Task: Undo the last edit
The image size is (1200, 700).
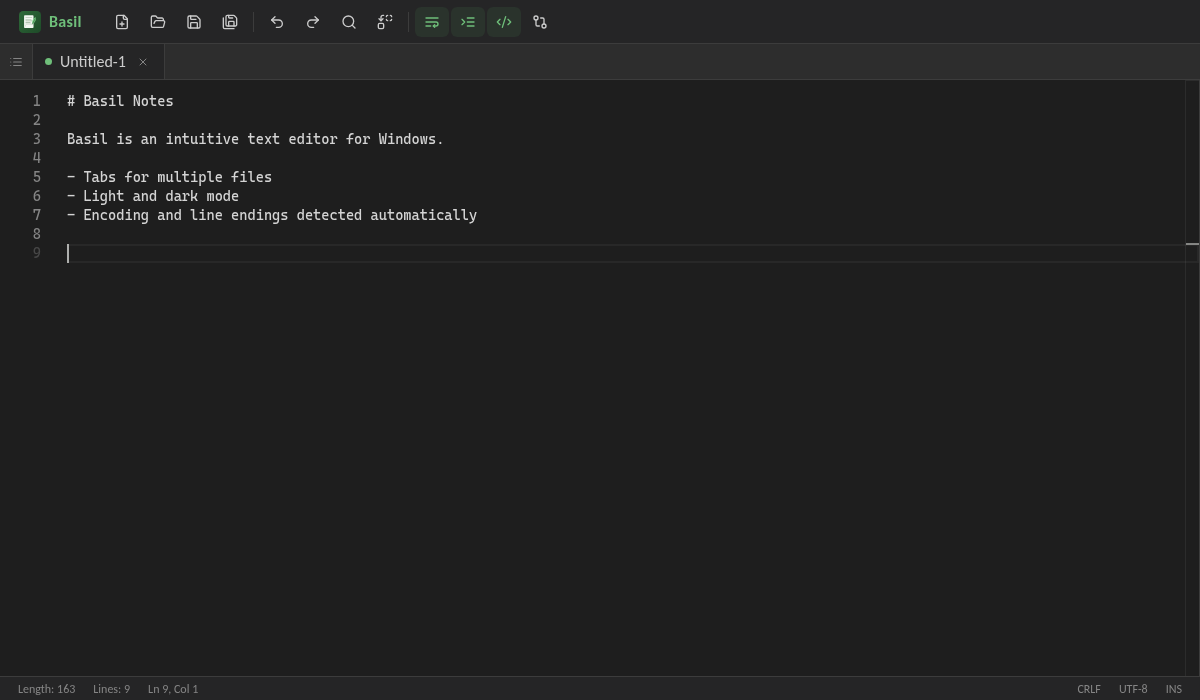Action: (277, 22)
